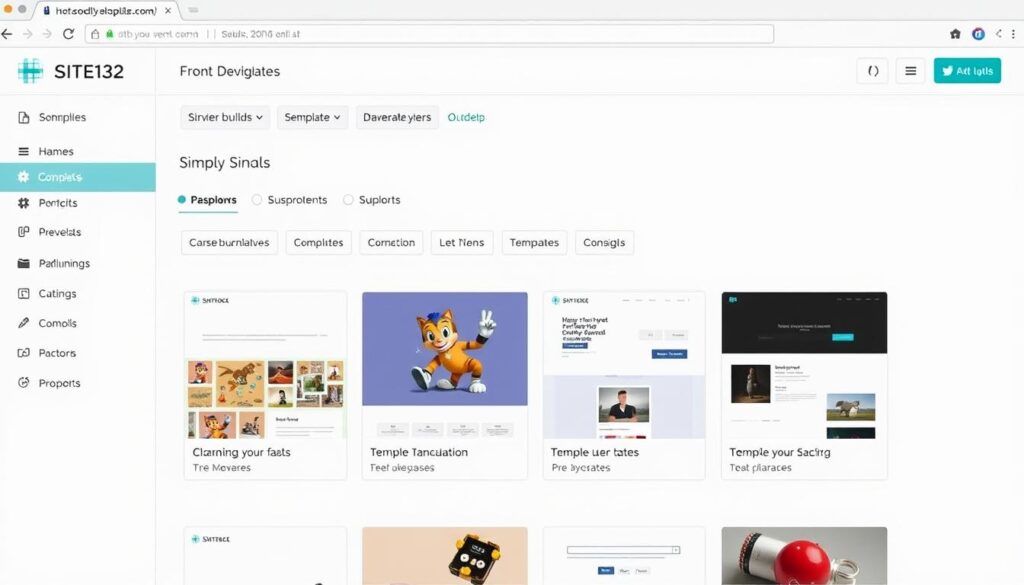Image resolution: width=1024 pixels, height=585 pixels.
Task: Filter by Complites tag
Action: (x=318, y=242)
